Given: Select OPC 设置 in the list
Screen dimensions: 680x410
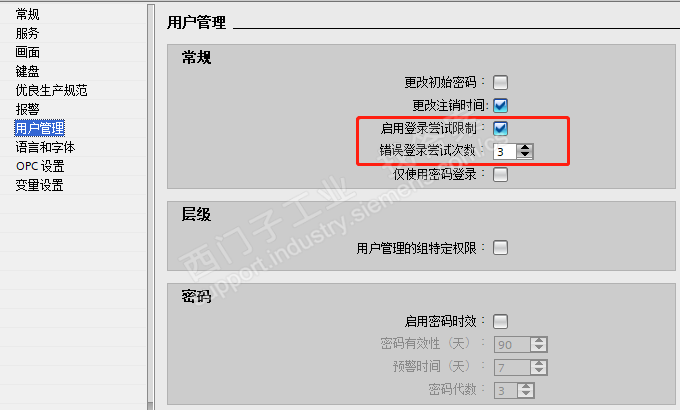Looking at the screenshot, I should click(40, 166).
